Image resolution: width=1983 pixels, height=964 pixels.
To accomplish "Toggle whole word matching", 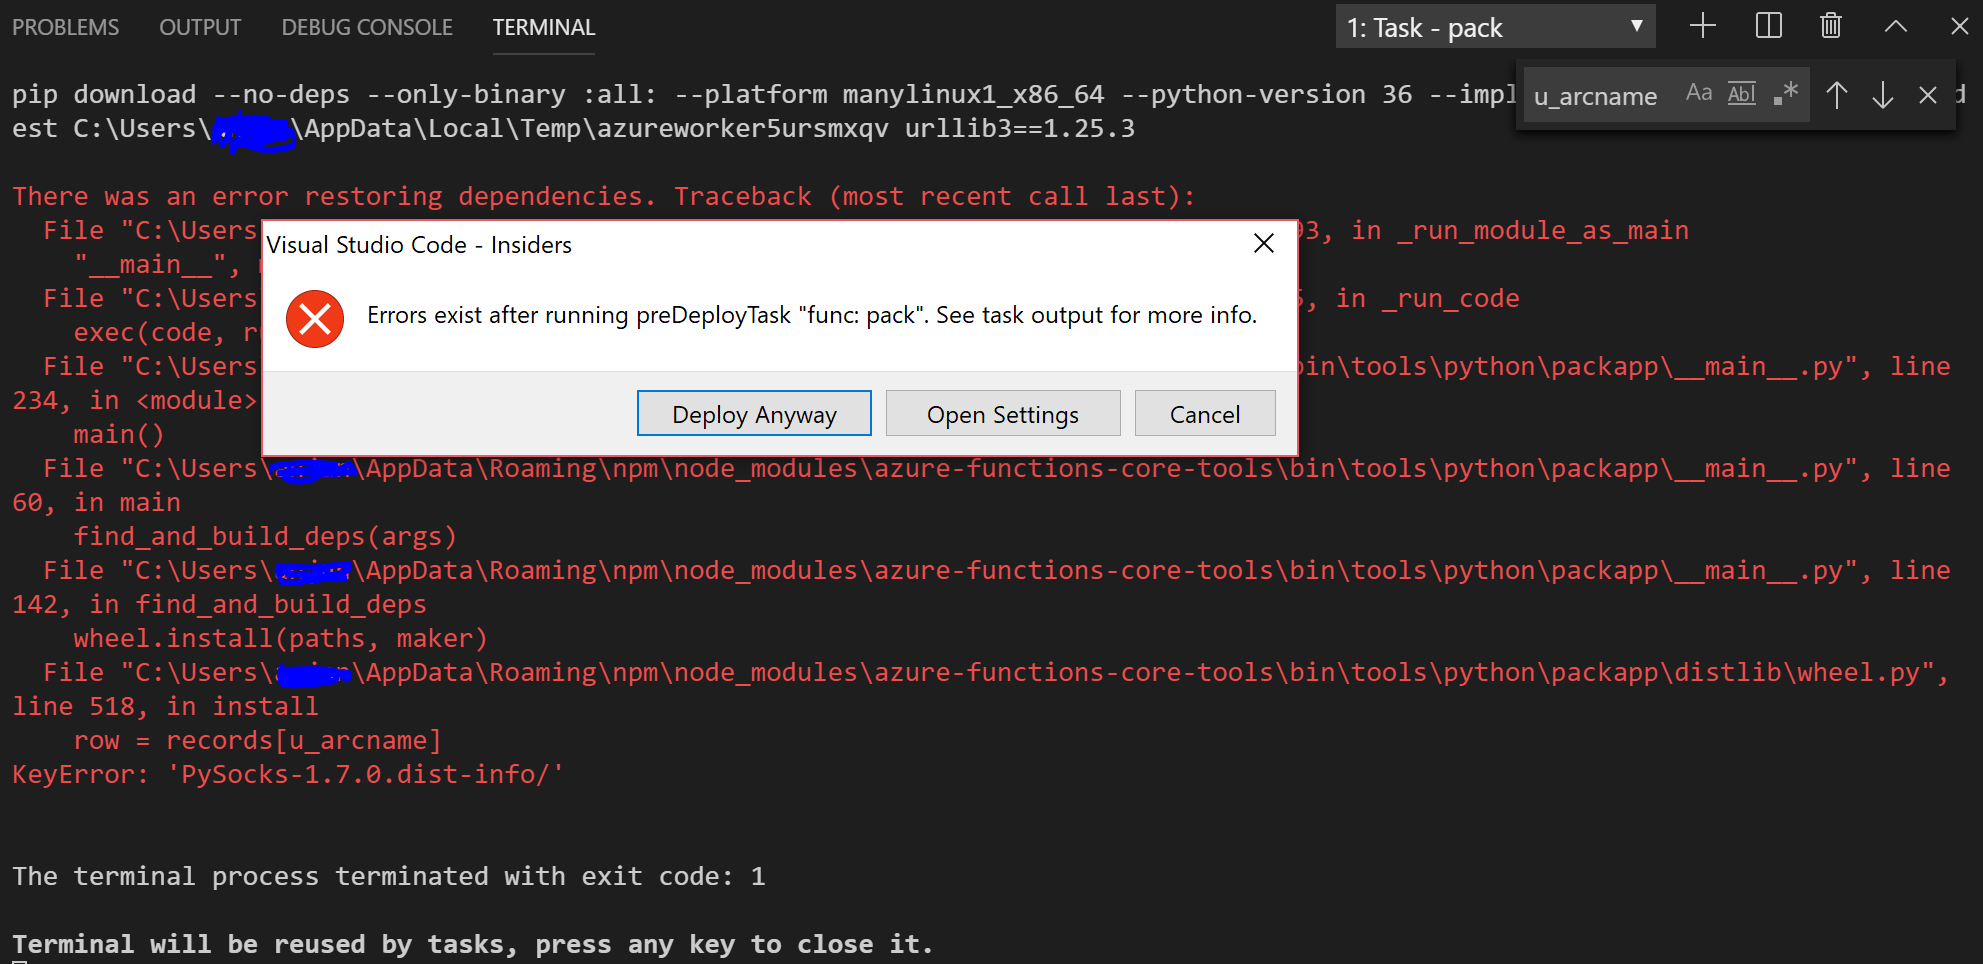I will pos(1741,93).
